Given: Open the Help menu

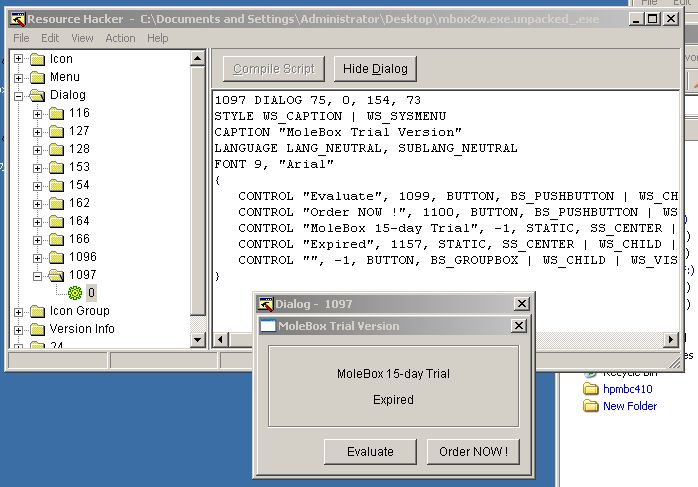Looking at the screenshot, I should [158, 38].
